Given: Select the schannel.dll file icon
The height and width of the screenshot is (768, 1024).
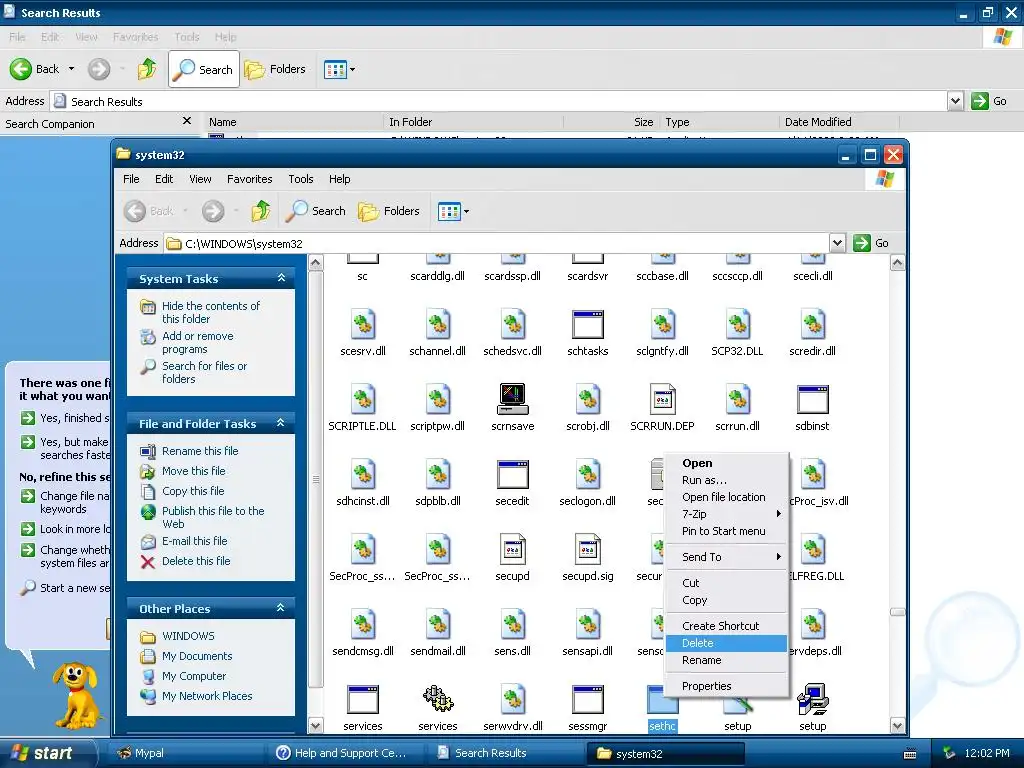Looking at the screenshot, I should [438, 325].
